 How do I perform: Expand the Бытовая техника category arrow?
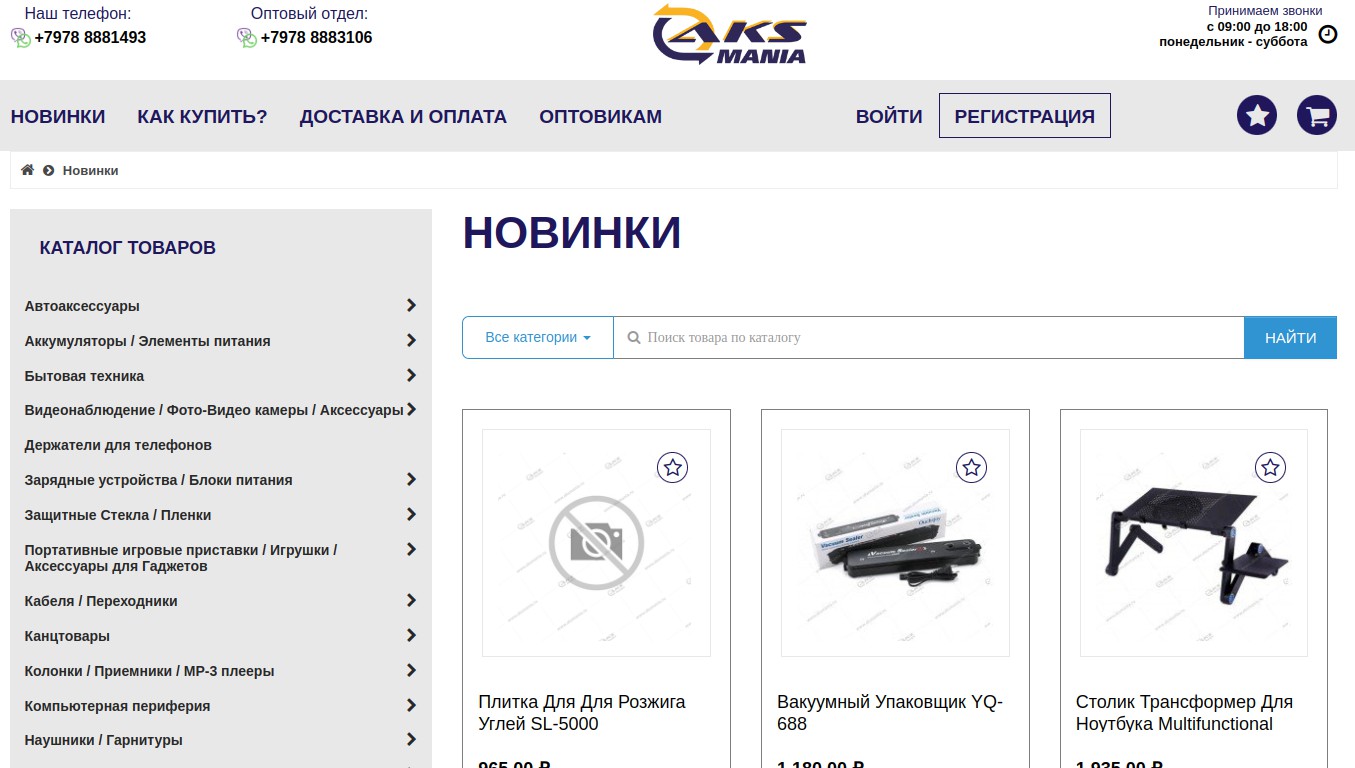pyautogui.click(x=411, y=375)
